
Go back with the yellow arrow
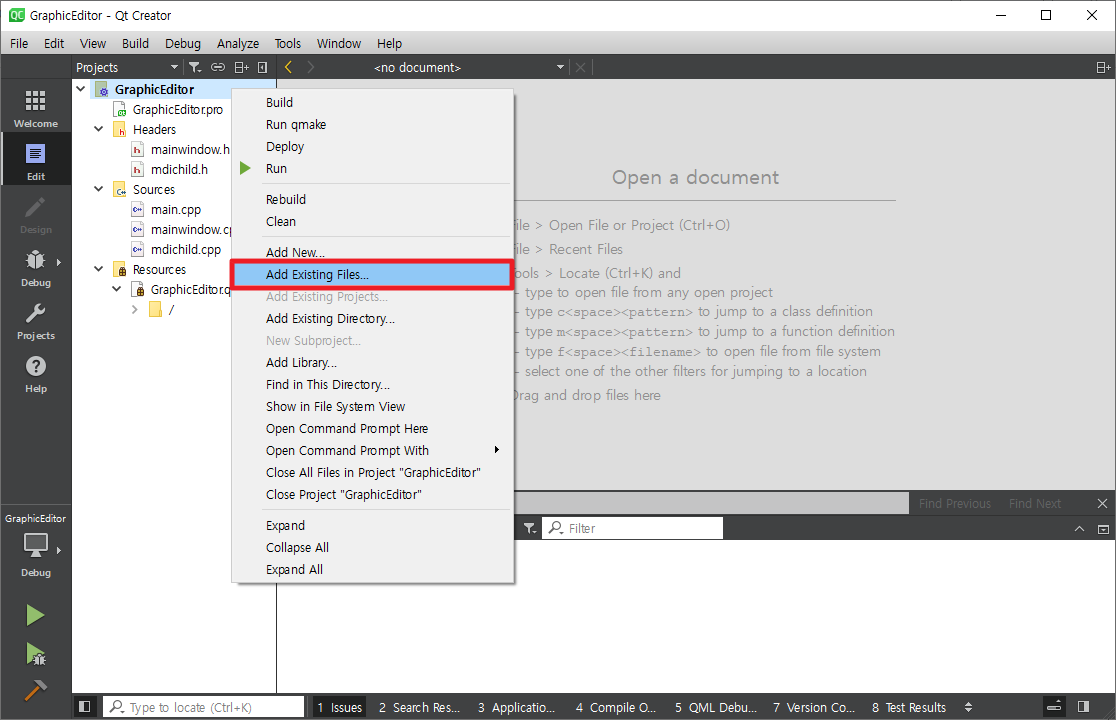coord(288,67)
